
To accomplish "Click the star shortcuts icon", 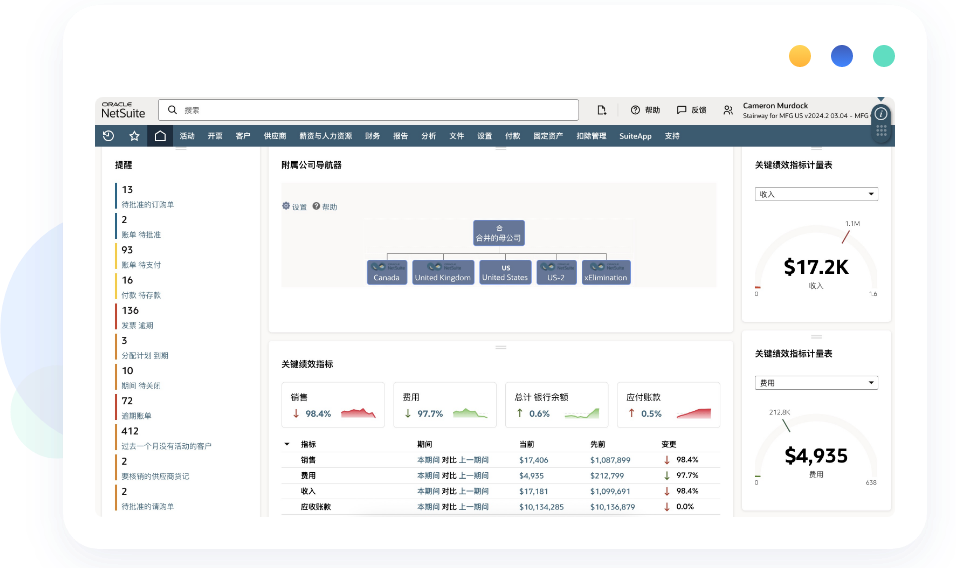I will click(134, 136).
